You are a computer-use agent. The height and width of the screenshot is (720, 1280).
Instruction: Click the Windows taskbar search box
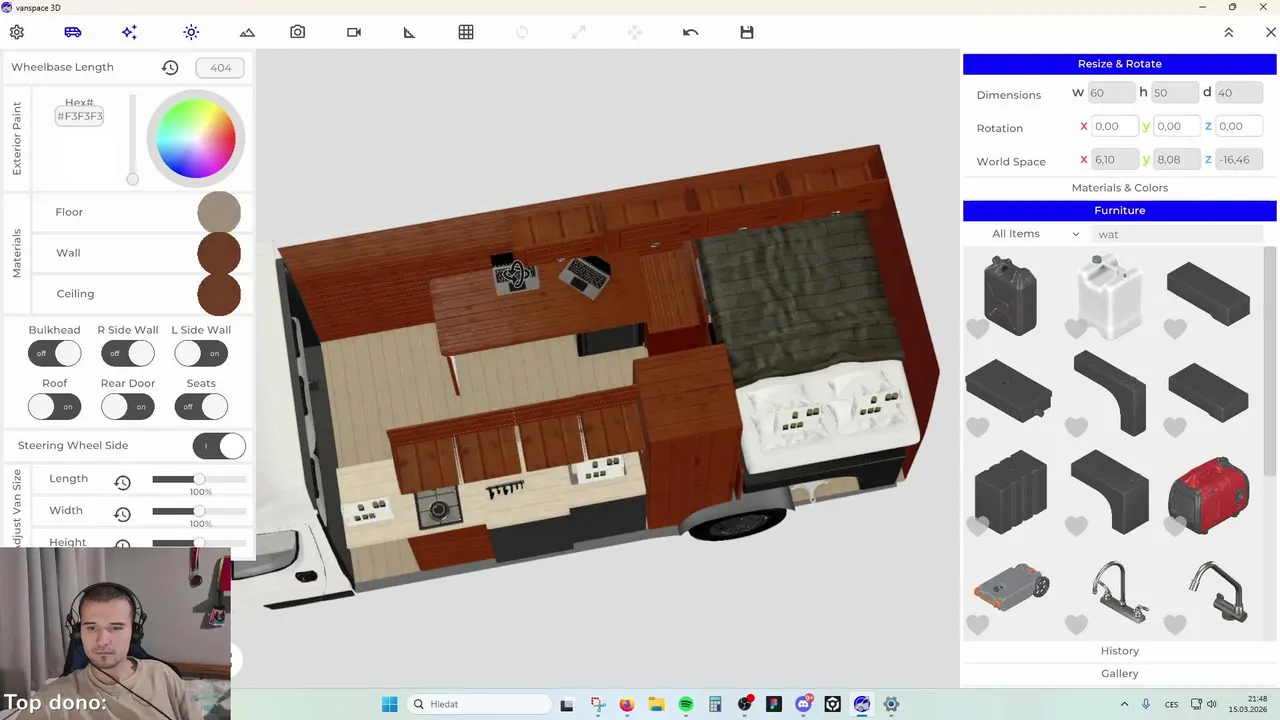click(x=481, y=704)
